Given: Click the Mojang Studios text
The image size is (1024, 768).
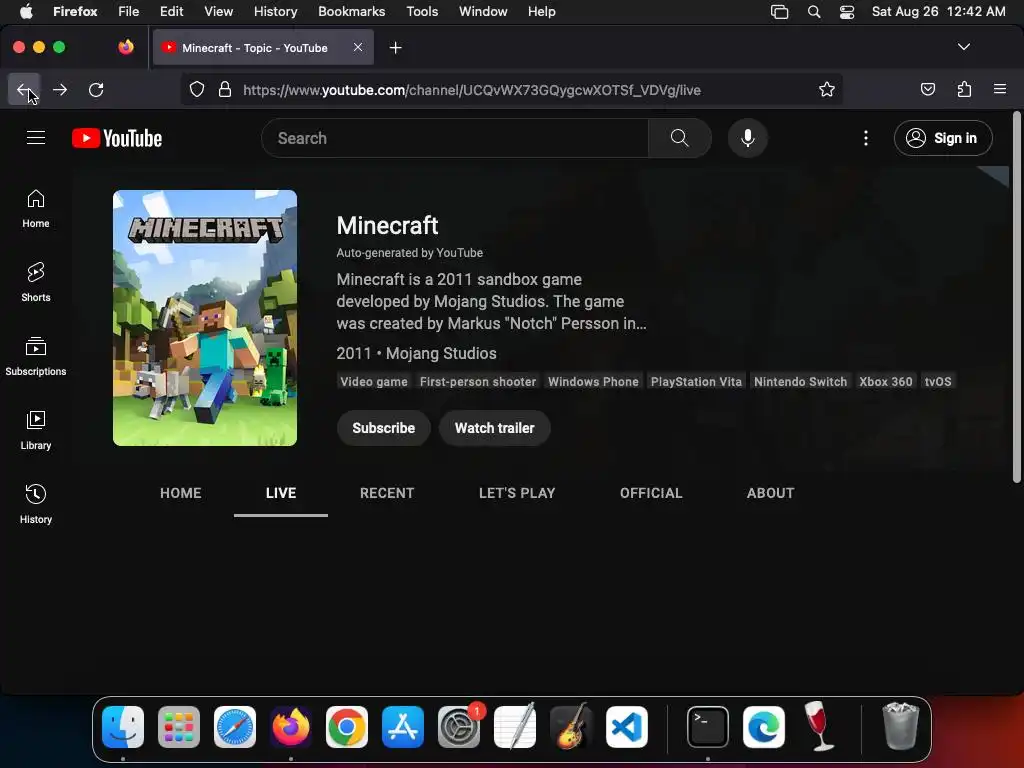Looking at the screenshot, I should point(441,353).
